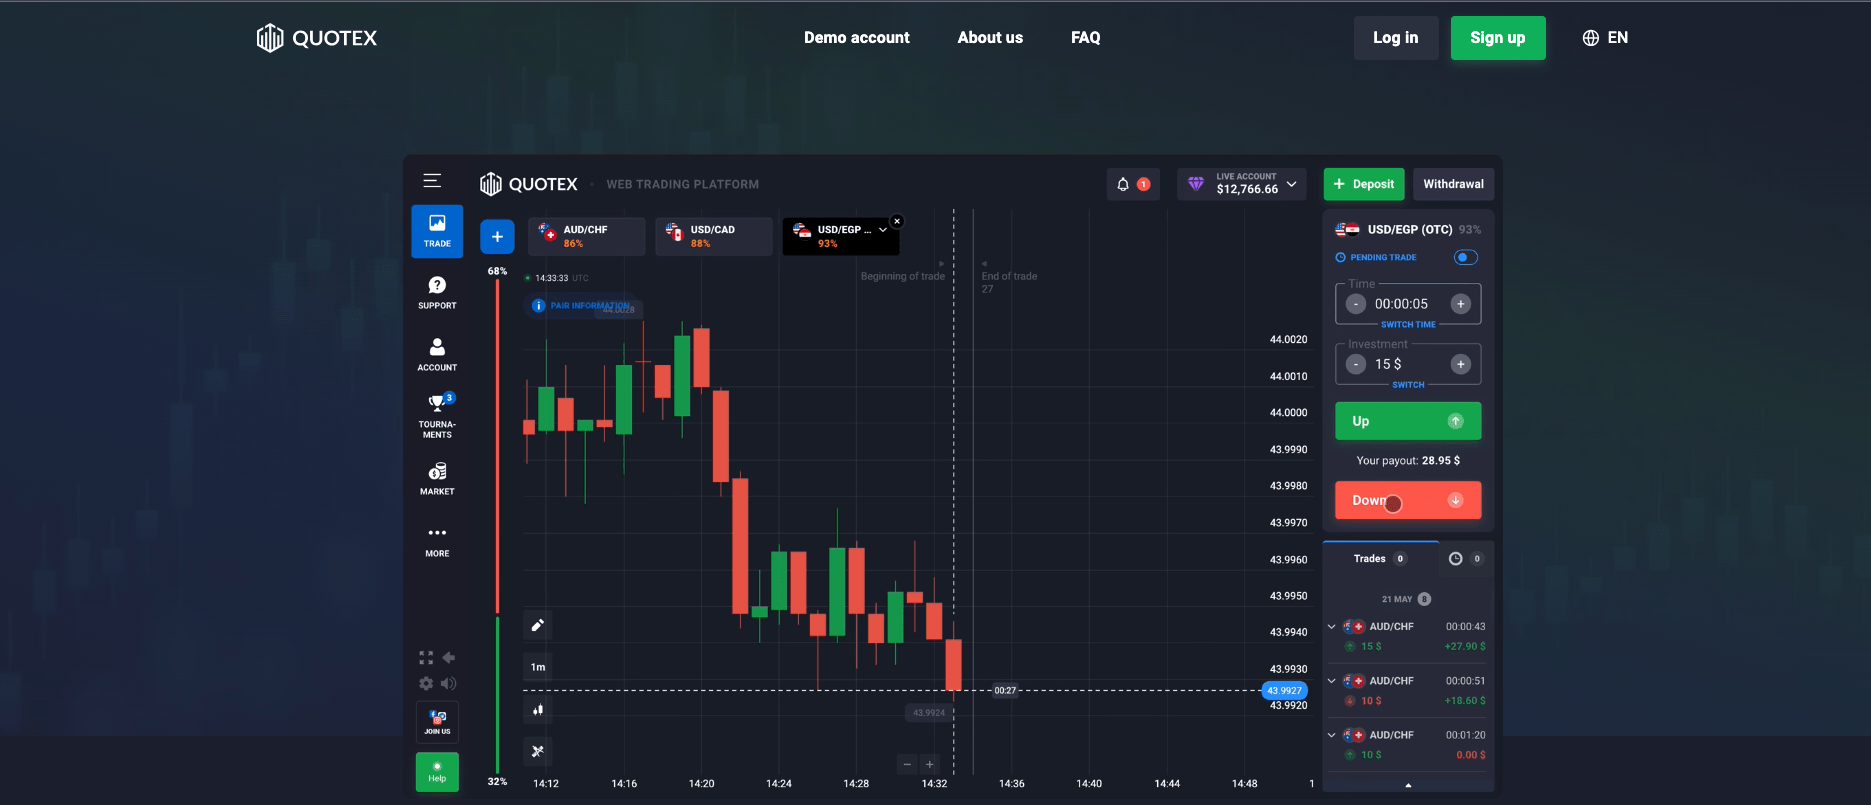Decrease trade time with minus
Screen dimensions: 1871x805
click(1356, 304)
